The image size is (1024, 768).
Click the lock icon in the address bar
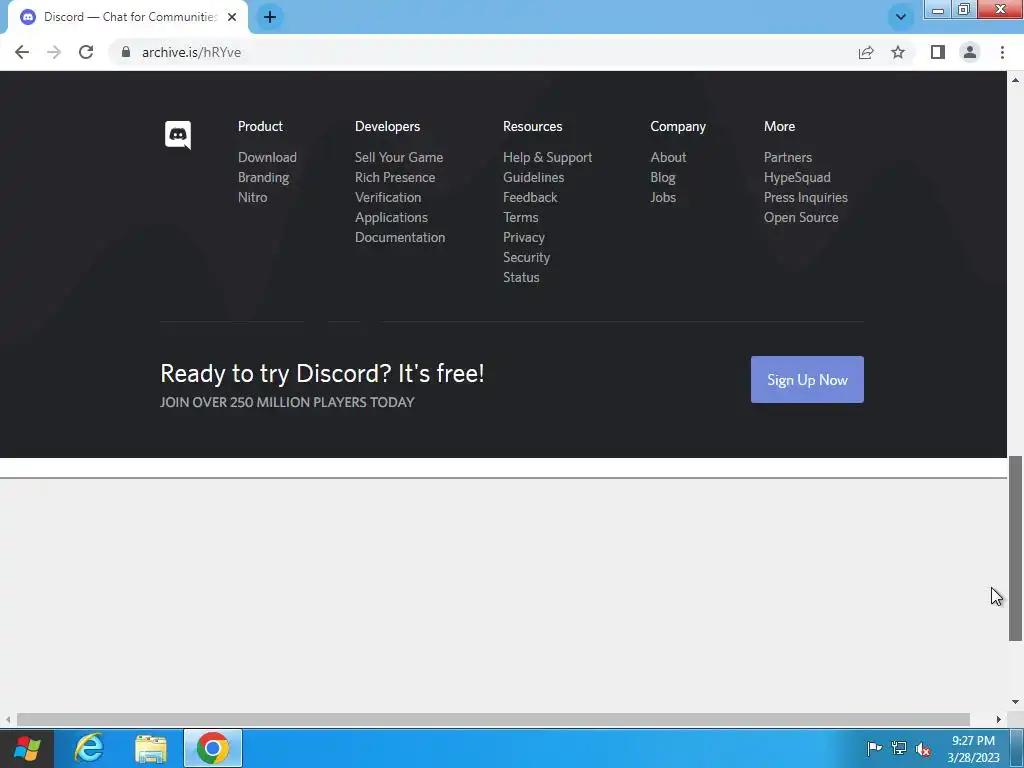pos(126,52)
